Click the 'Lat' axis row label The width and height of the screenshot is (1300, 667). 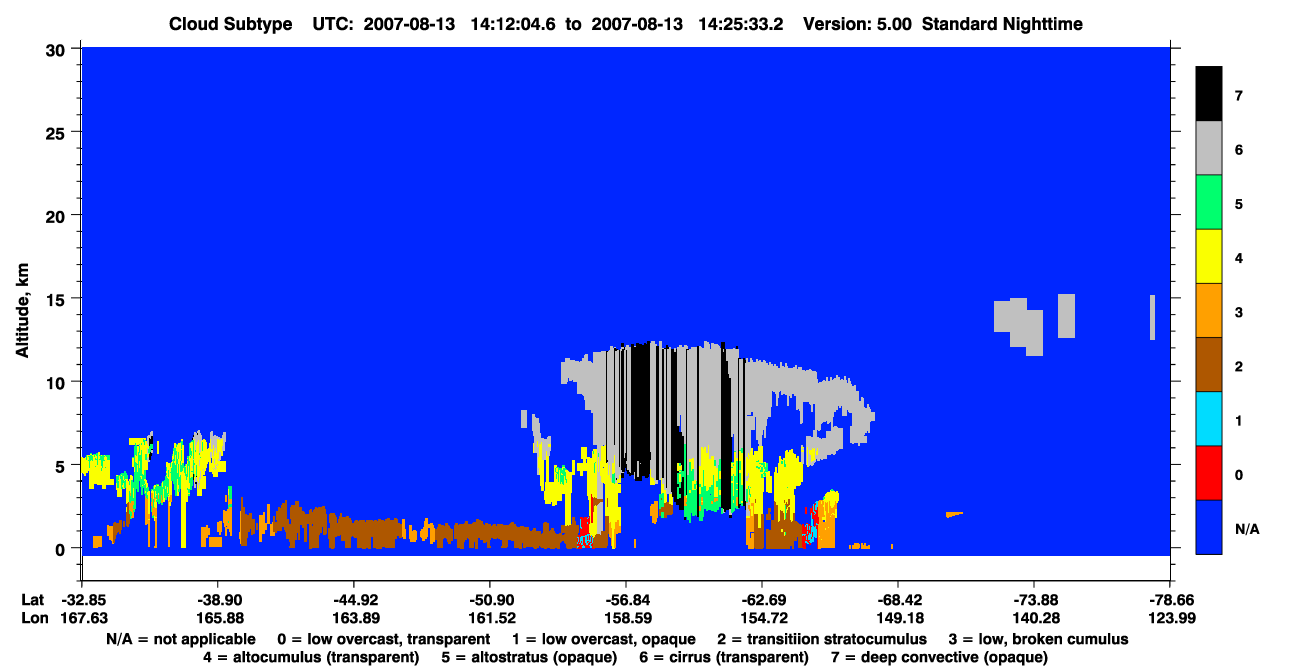(32, 599)
